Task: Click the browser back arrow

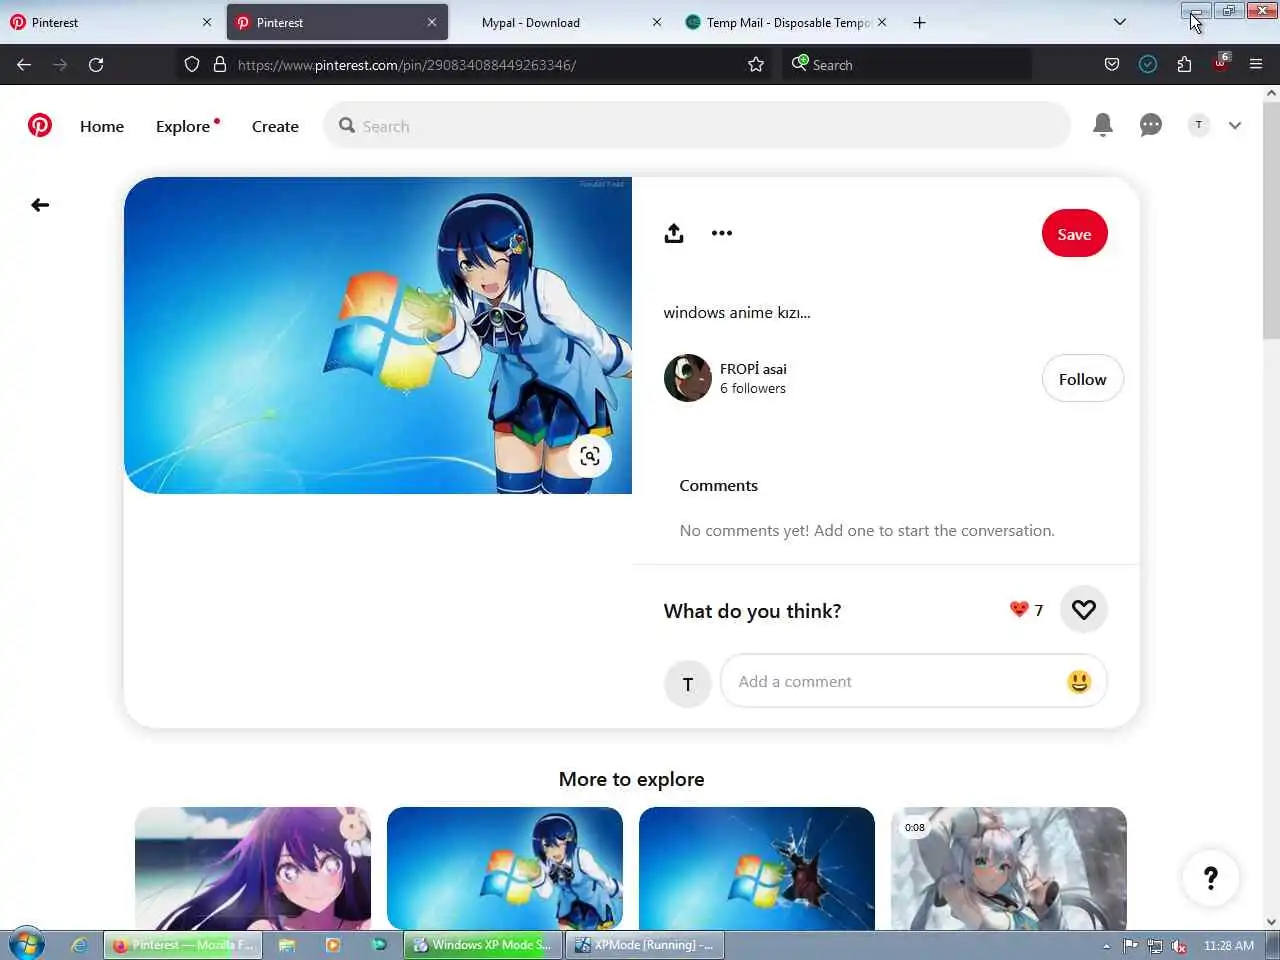Action: (24, 65)
